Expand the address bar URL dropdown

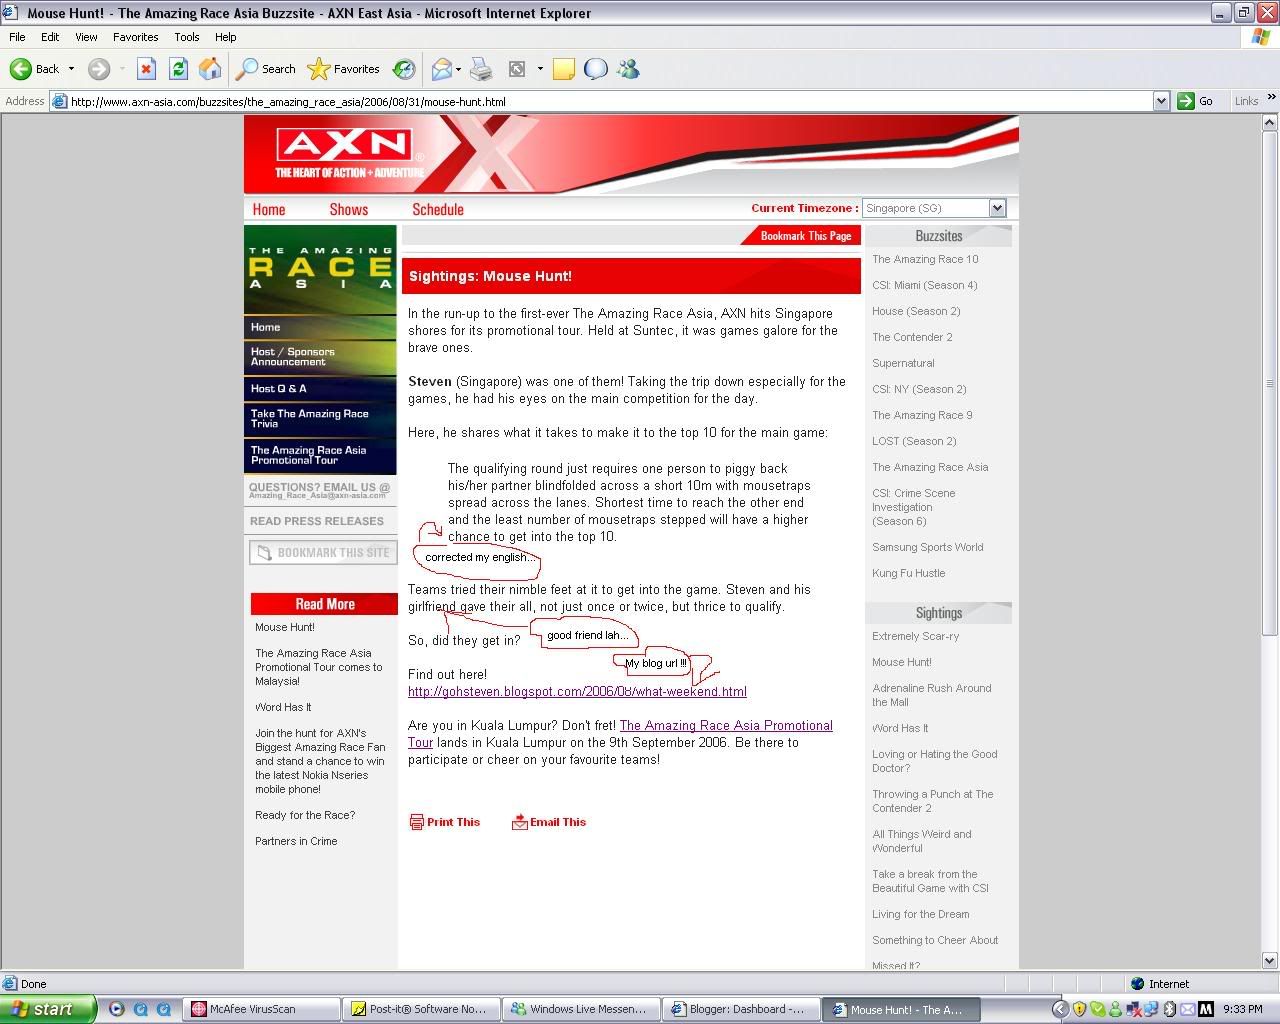[x=1161, y=101]
